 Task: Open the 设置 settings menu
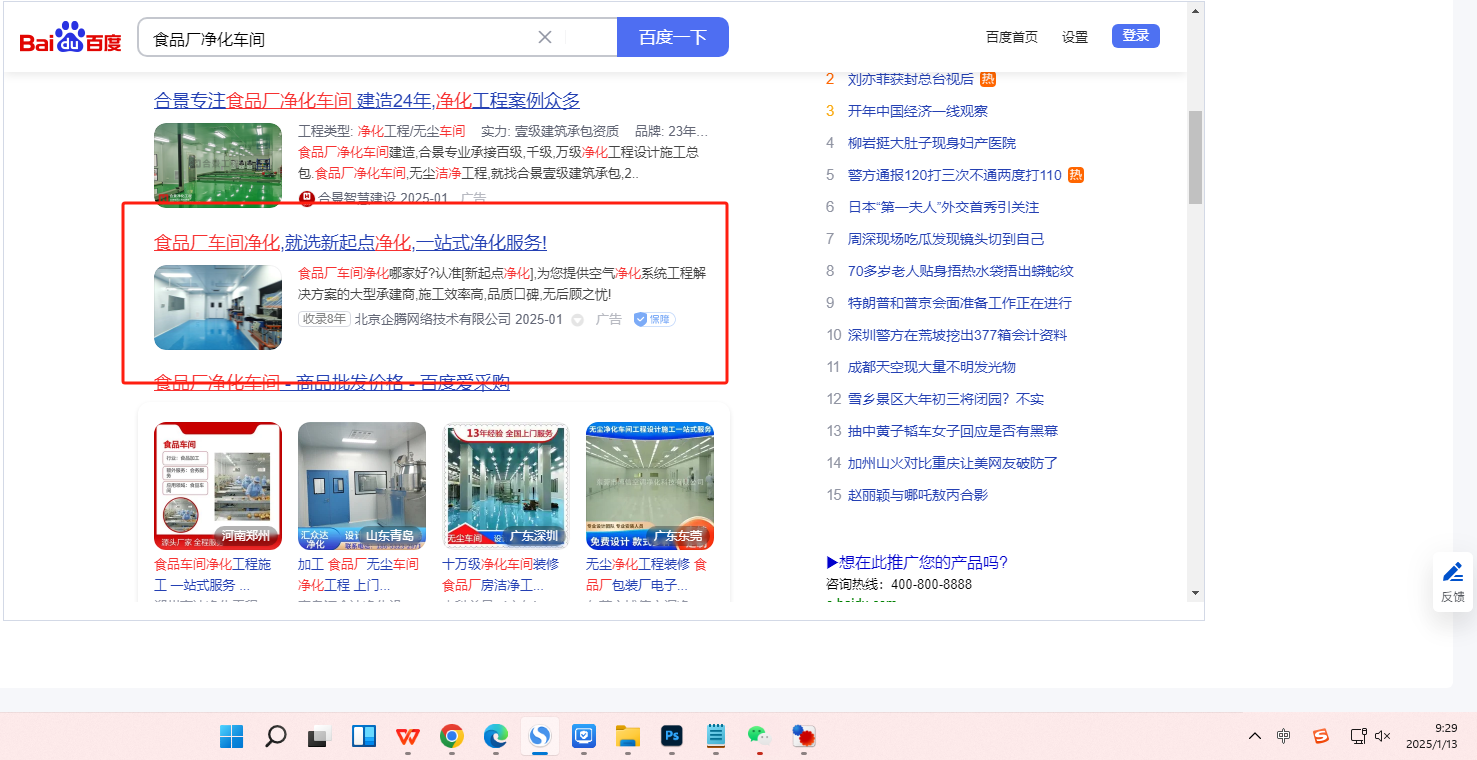coord(1075,37)
